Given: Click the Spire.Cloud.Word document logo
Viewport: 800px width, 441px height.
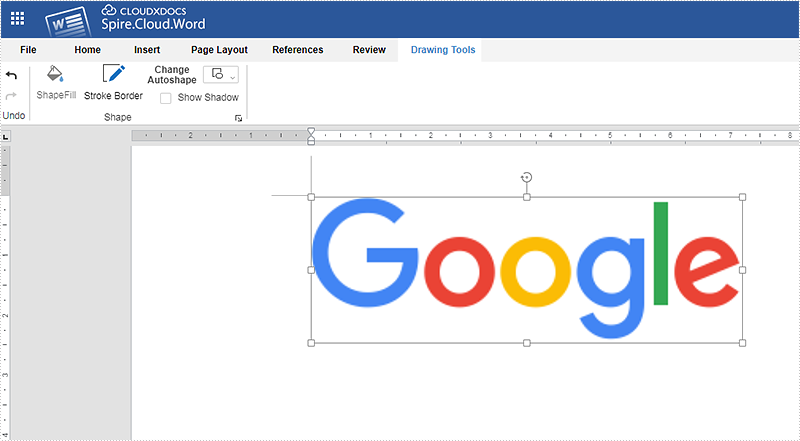Looking at the screenshot, I should (68, 22).
